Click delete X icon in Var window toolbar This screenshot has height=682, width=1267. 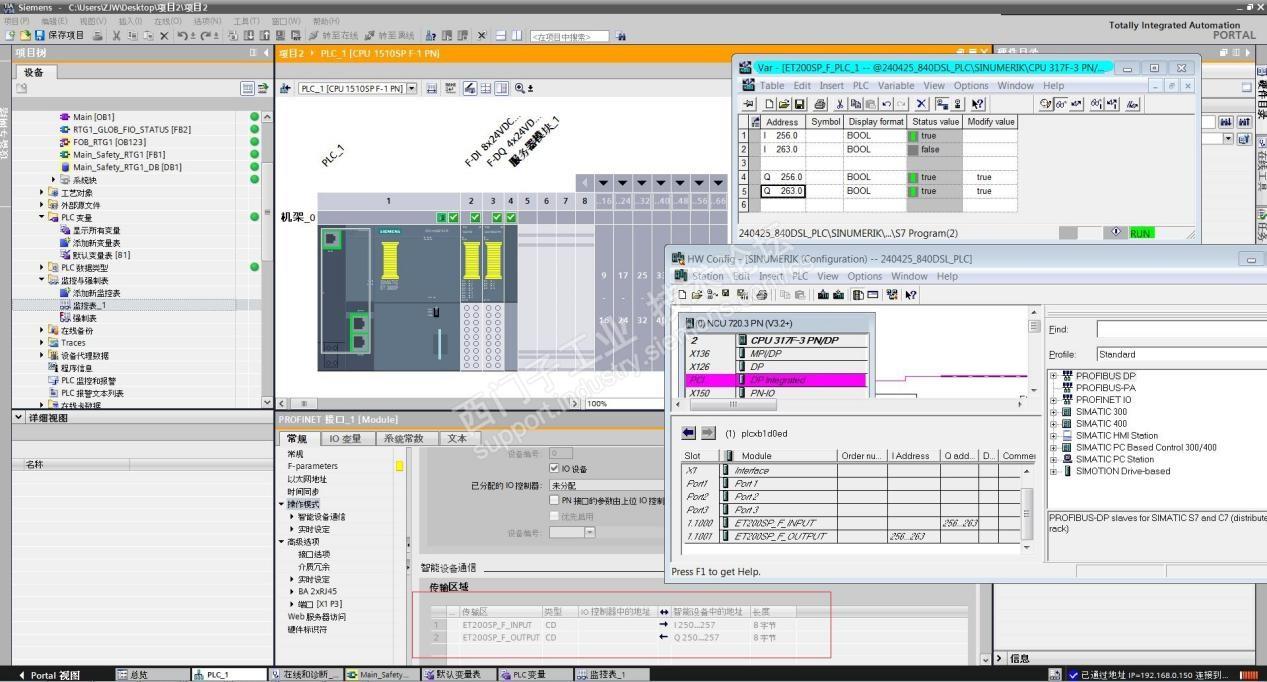pos(921,104)
